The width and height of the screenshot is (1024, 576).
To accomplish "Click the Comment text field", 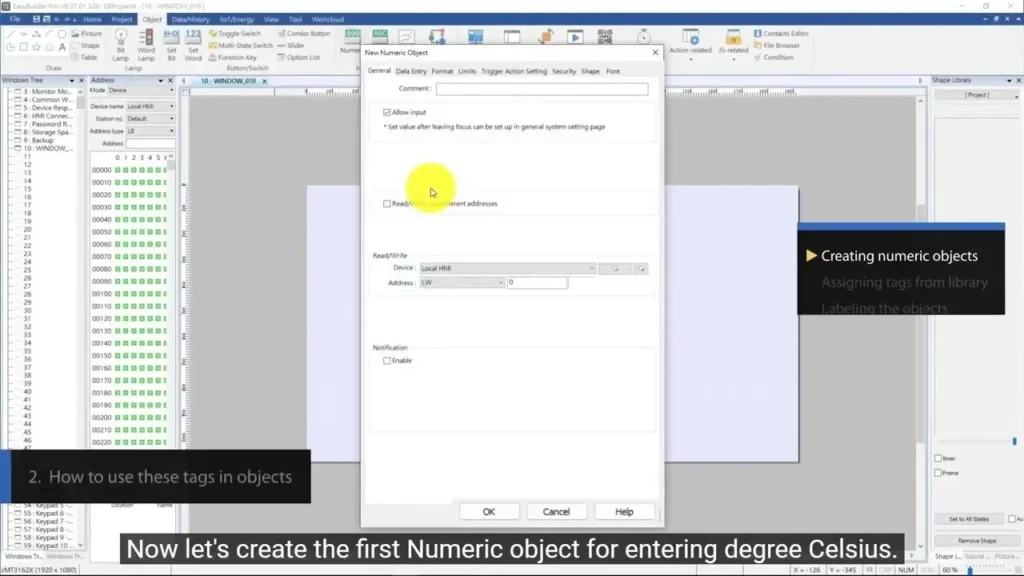I will (x=541, y=89).
